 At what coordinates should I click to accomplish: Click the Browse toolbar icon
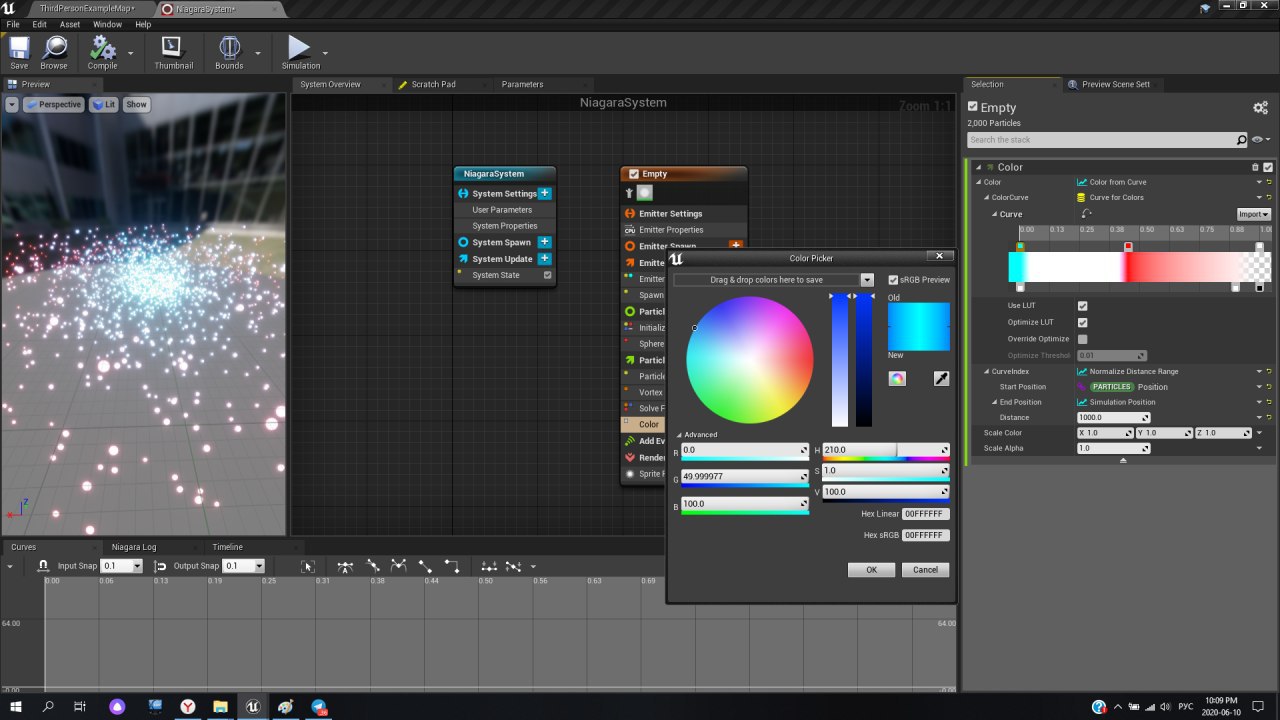click(54, 48)
